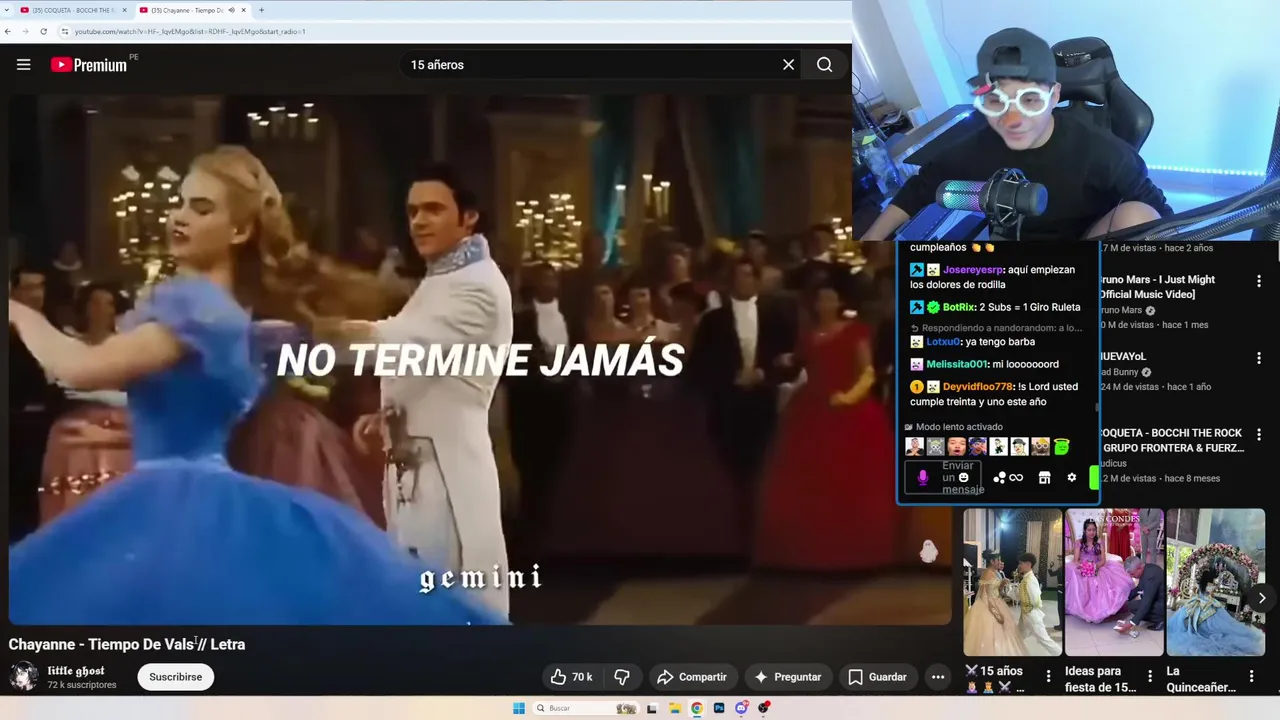Go back in the browser
This screenshot has width=1280, height=720.
9,31
